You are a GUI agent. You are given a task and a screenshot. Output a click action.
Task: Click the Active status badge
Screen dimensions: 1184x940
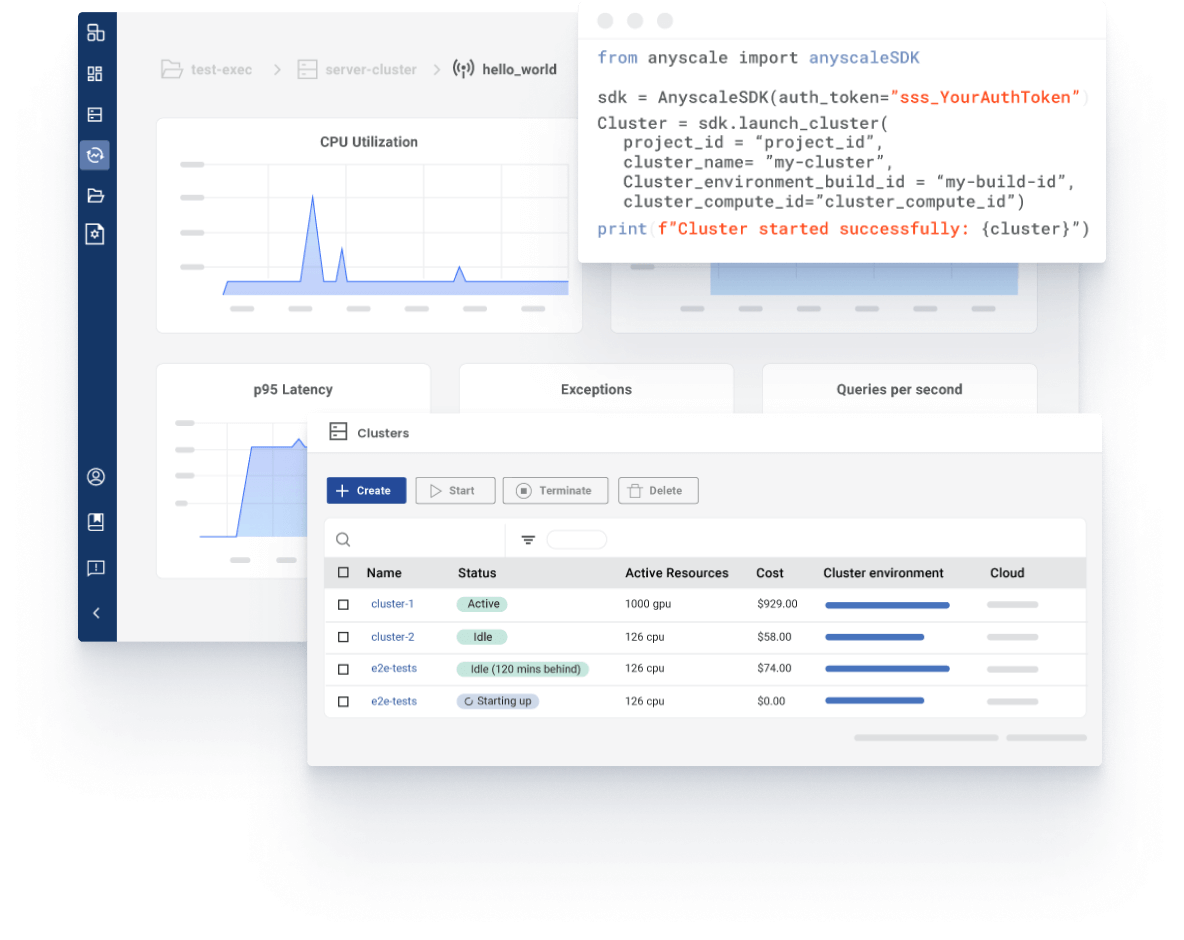click(483, 604)
